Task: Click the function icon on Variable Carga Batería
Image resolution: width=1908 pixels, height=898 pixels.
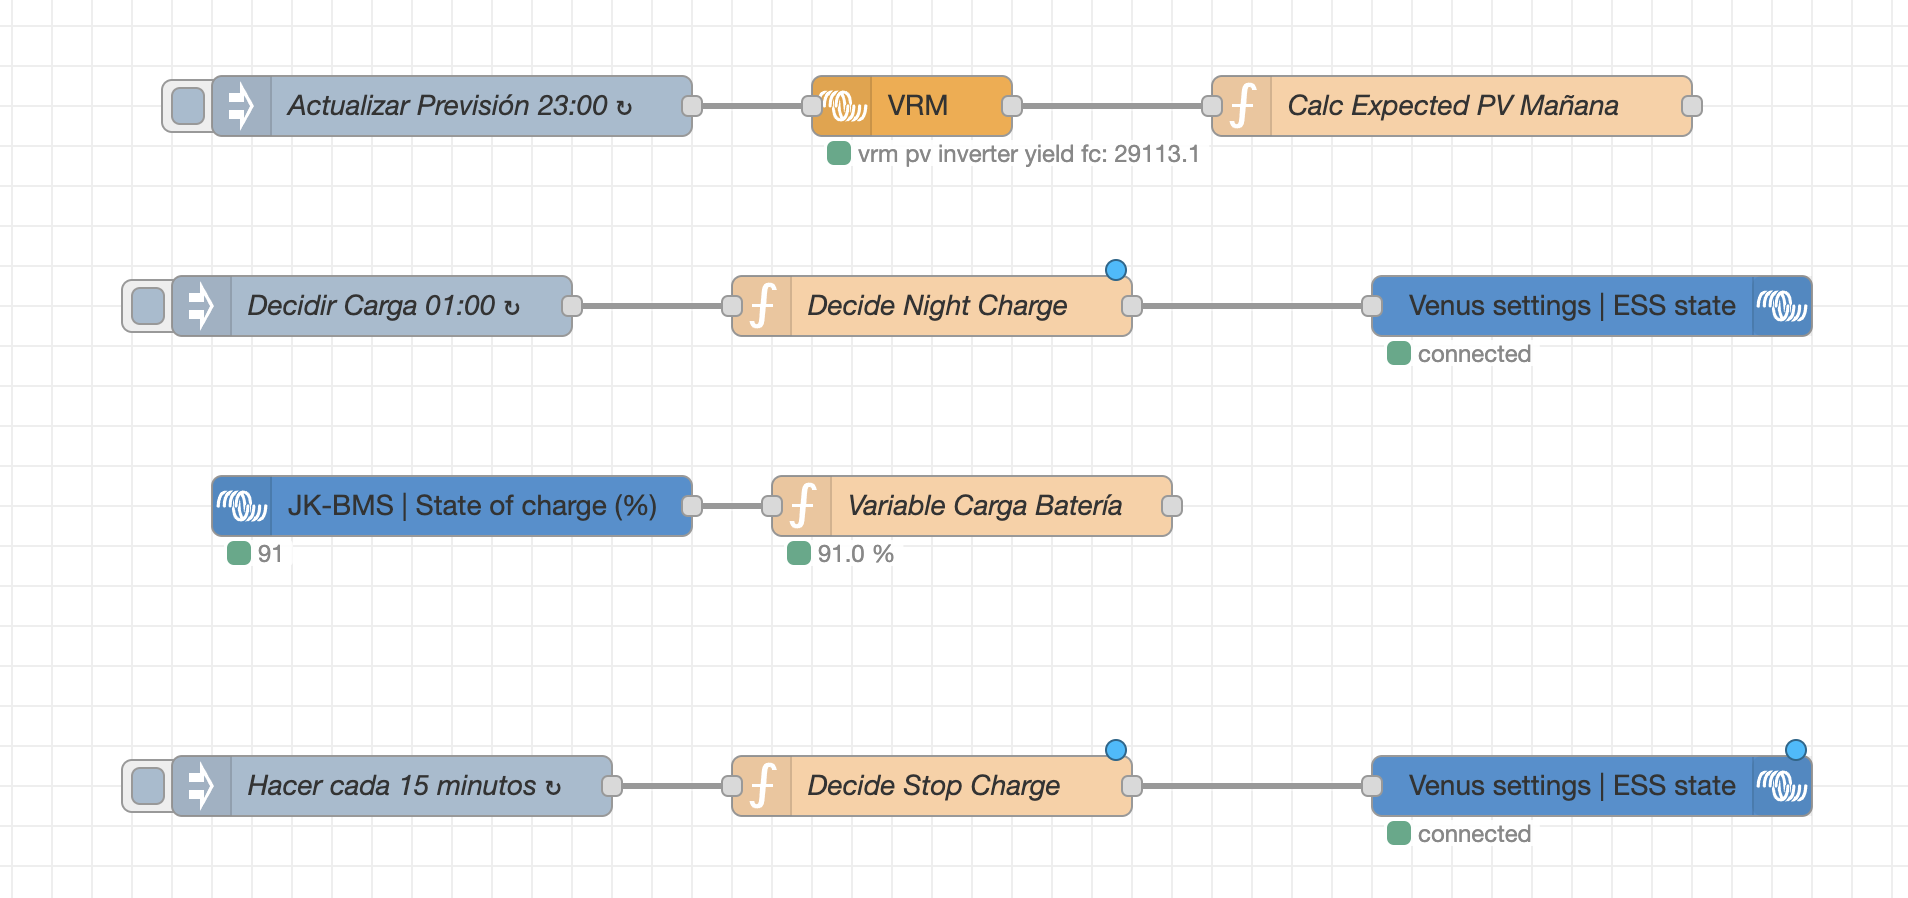Action: pos(802,506)
